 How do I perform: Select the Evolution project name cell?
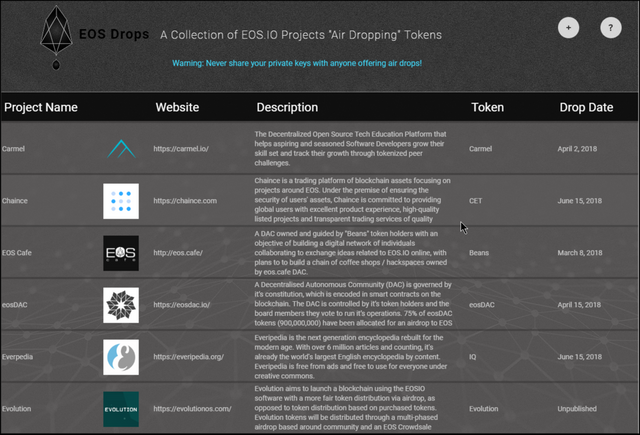[16, 408]
